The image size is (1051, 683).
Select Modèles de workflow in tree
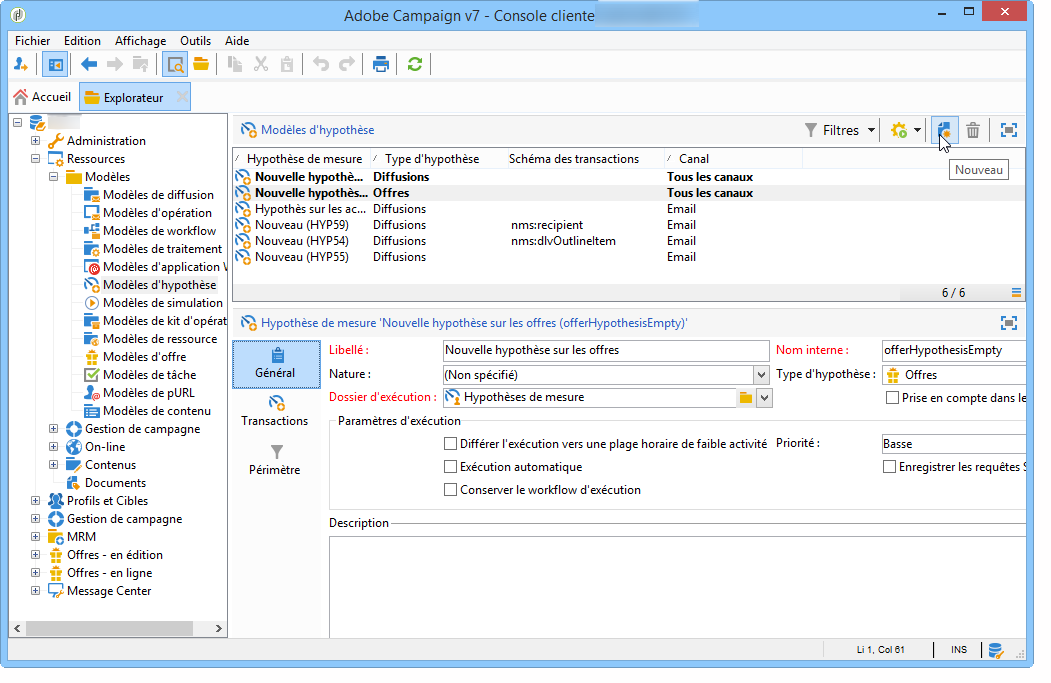(160, 231)
